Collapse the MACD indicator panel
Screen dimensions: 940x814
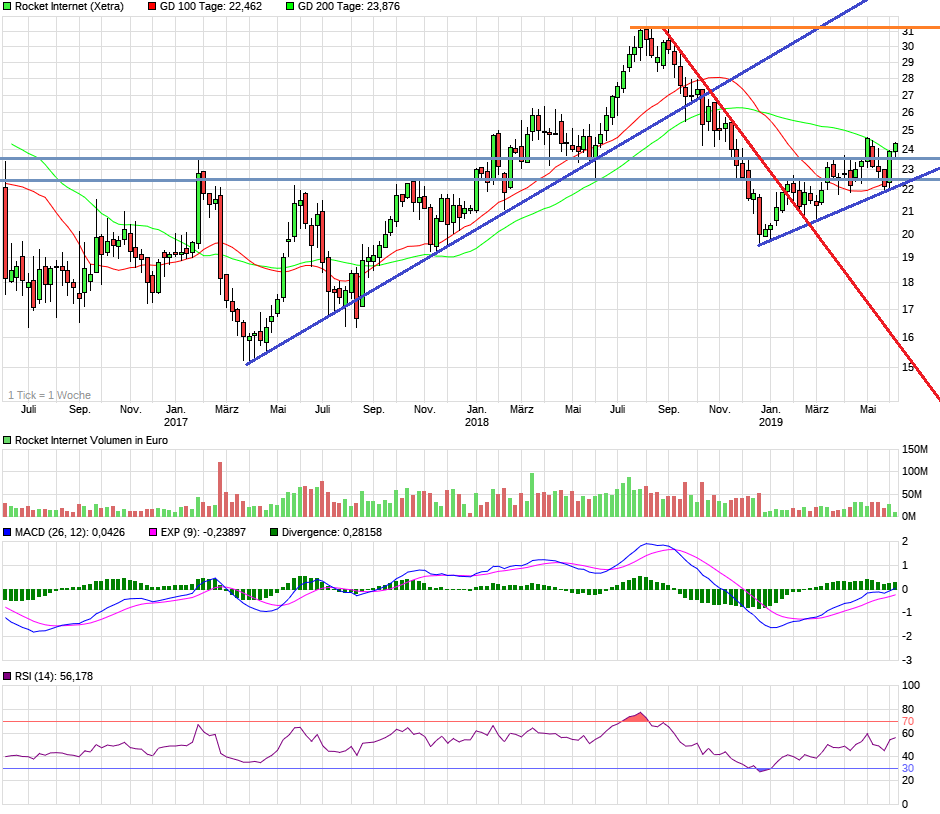8,532
